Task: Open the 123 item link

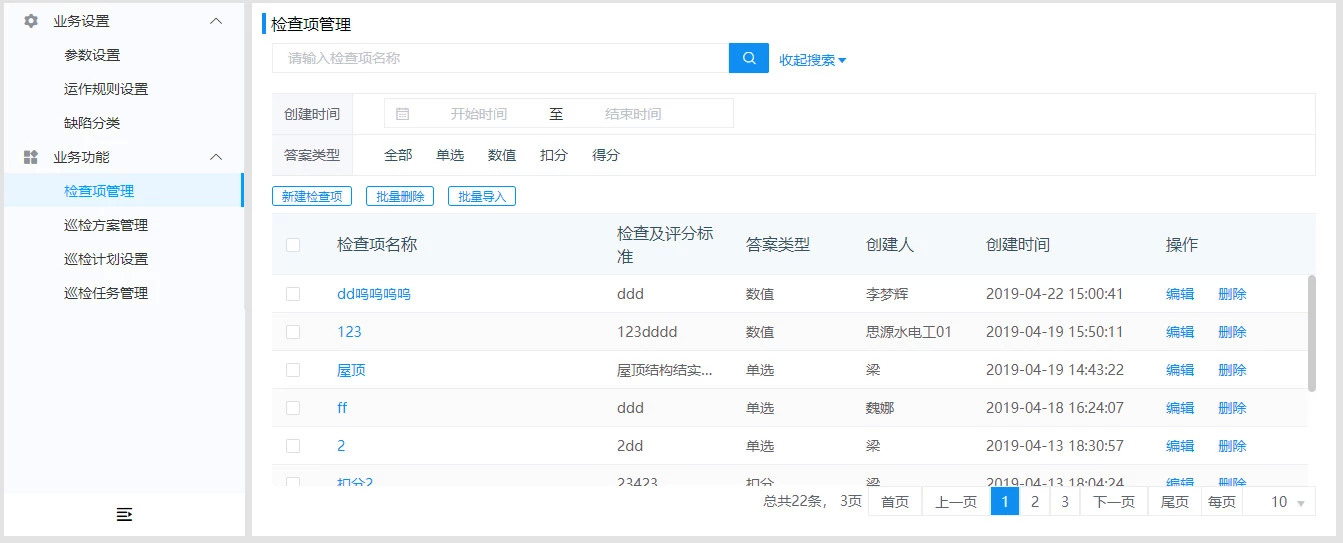Action: (349, 332)
